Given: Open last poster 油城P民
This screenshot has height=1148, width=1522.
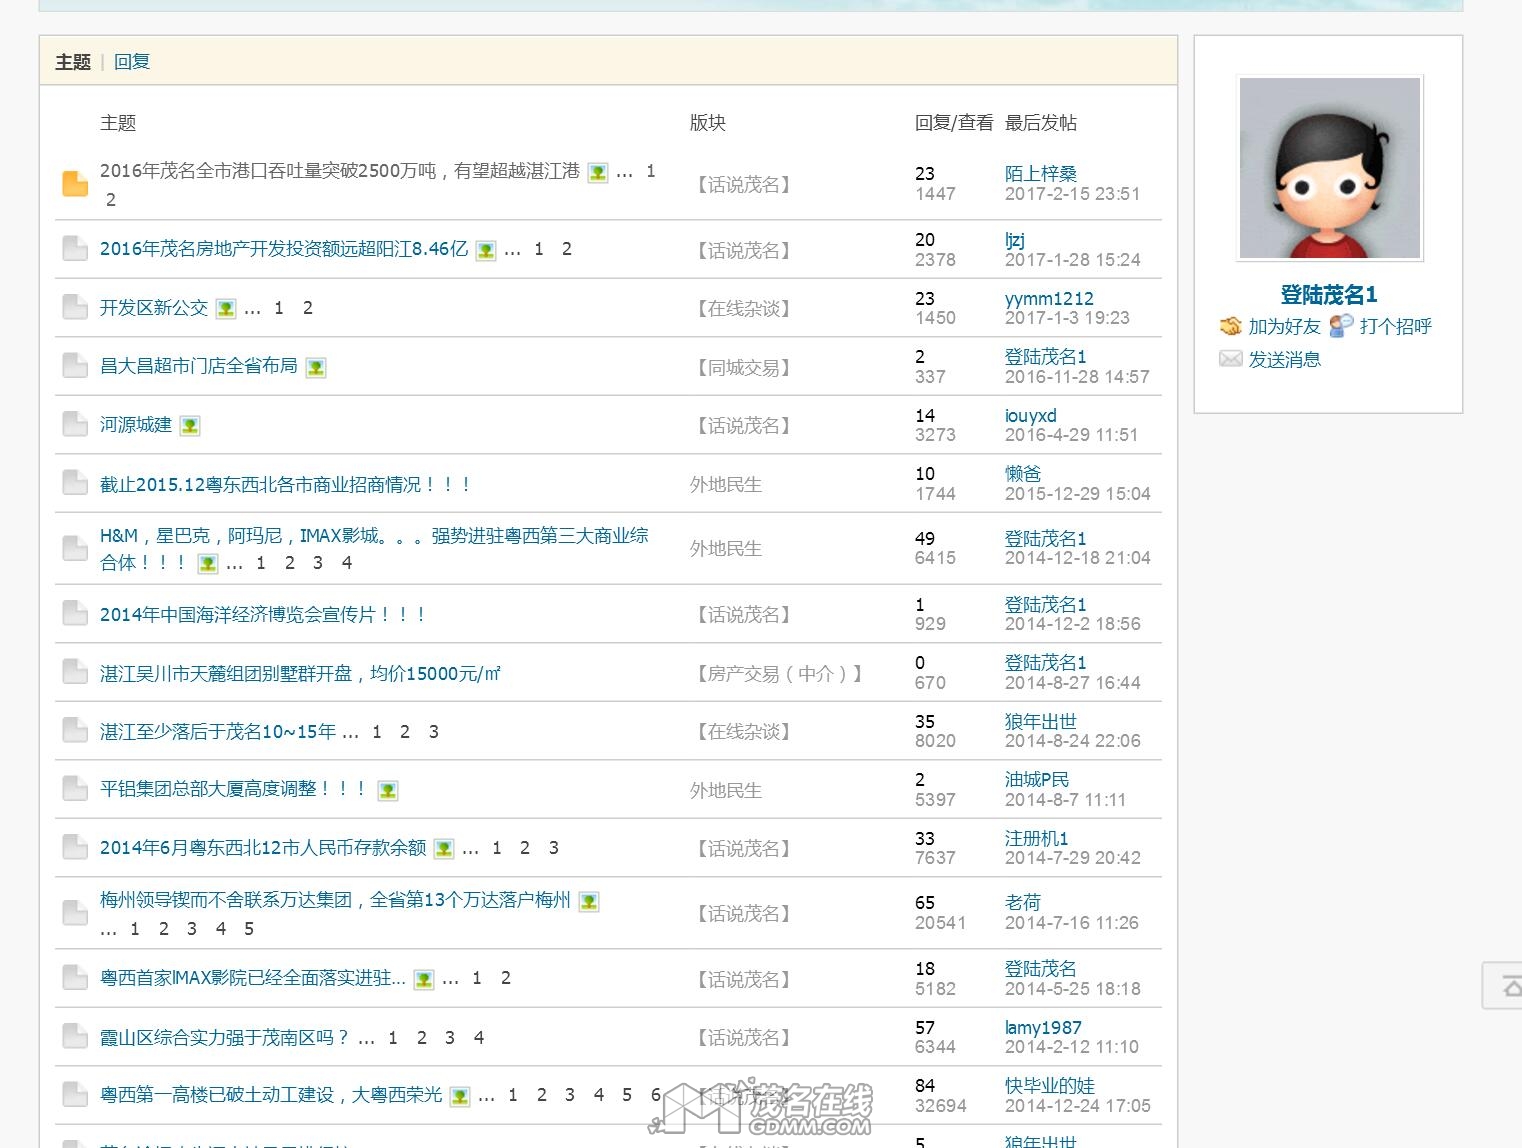Looking at the screenshot, I should 1037,780.
